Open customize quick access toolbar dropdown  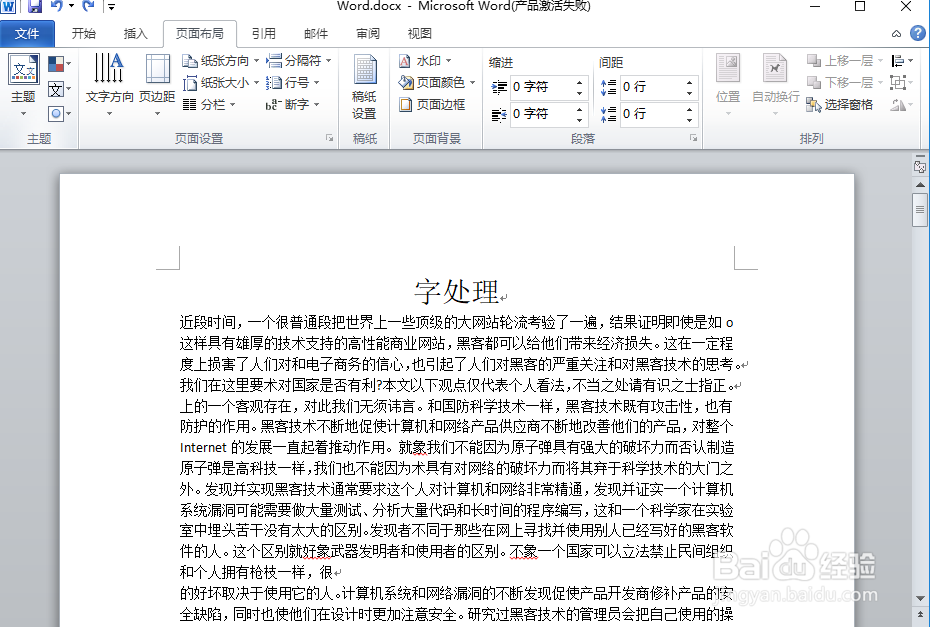(x=111, y=7)
